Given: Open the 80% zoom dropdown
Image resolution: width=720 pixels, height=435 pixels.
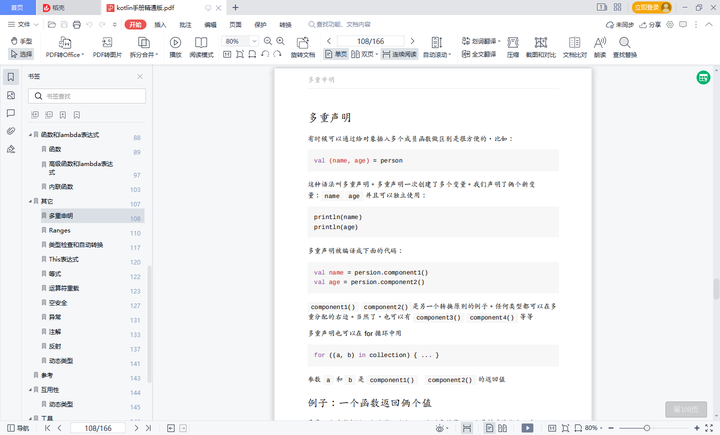Looking at the screenshot, I should pyautogui.click(x=254, y=41).
